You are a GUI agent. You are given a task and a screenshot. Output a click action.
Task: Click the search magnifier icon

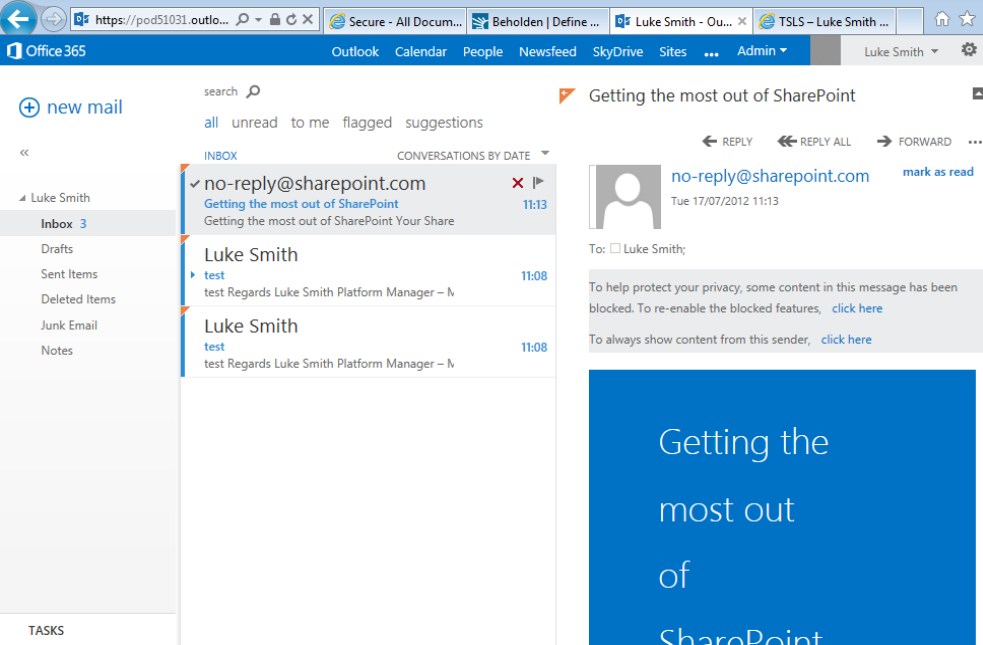click(x=253, y=92)
